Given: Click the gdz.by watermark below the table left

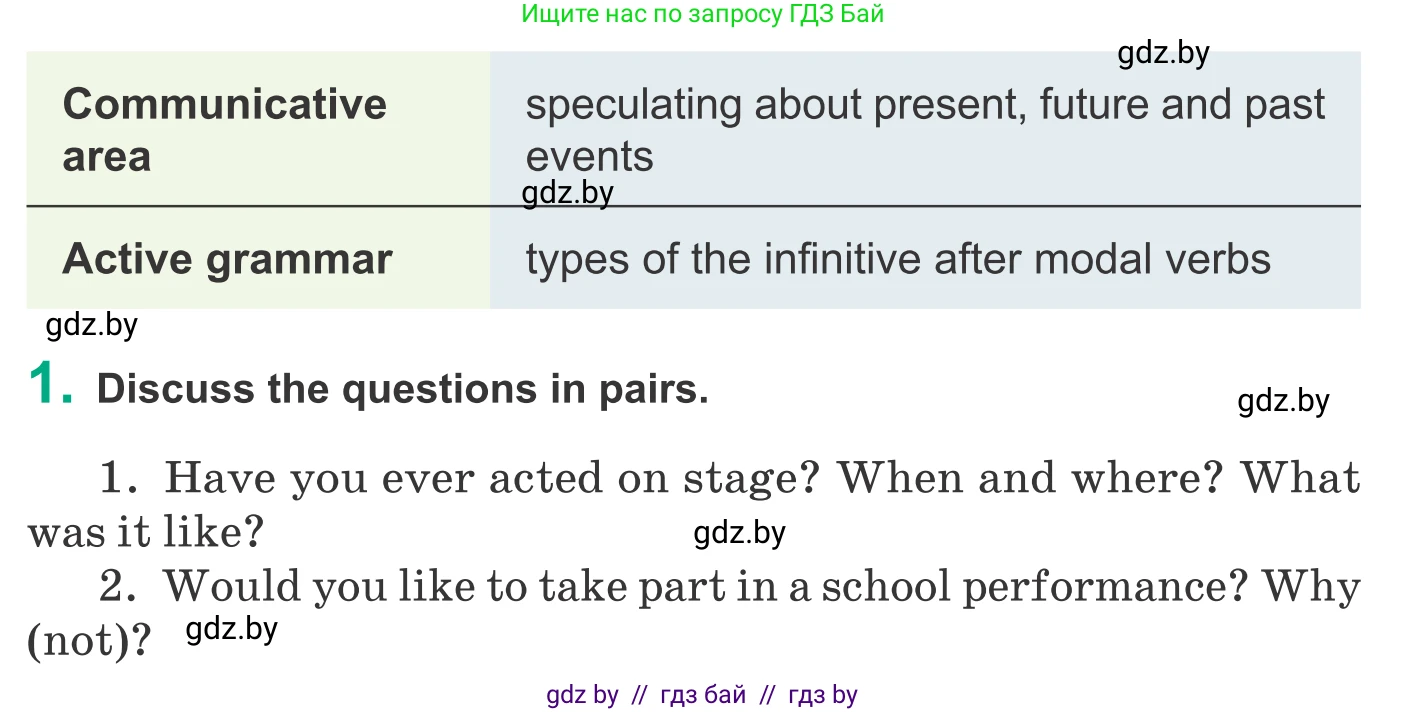Looking at the screenshot, I should [x=92, y=324].
